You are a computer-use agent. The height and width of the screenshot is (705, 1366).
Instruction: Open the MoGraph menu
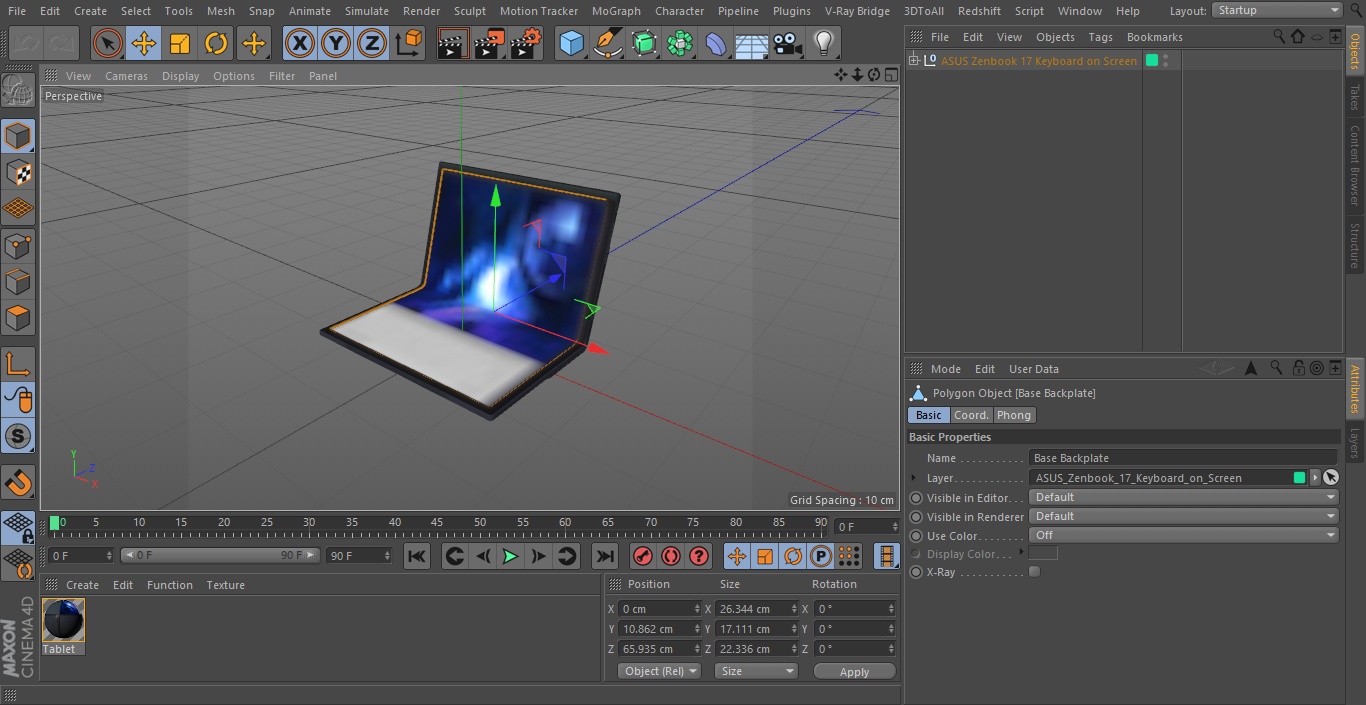click(x=616, y=11)
